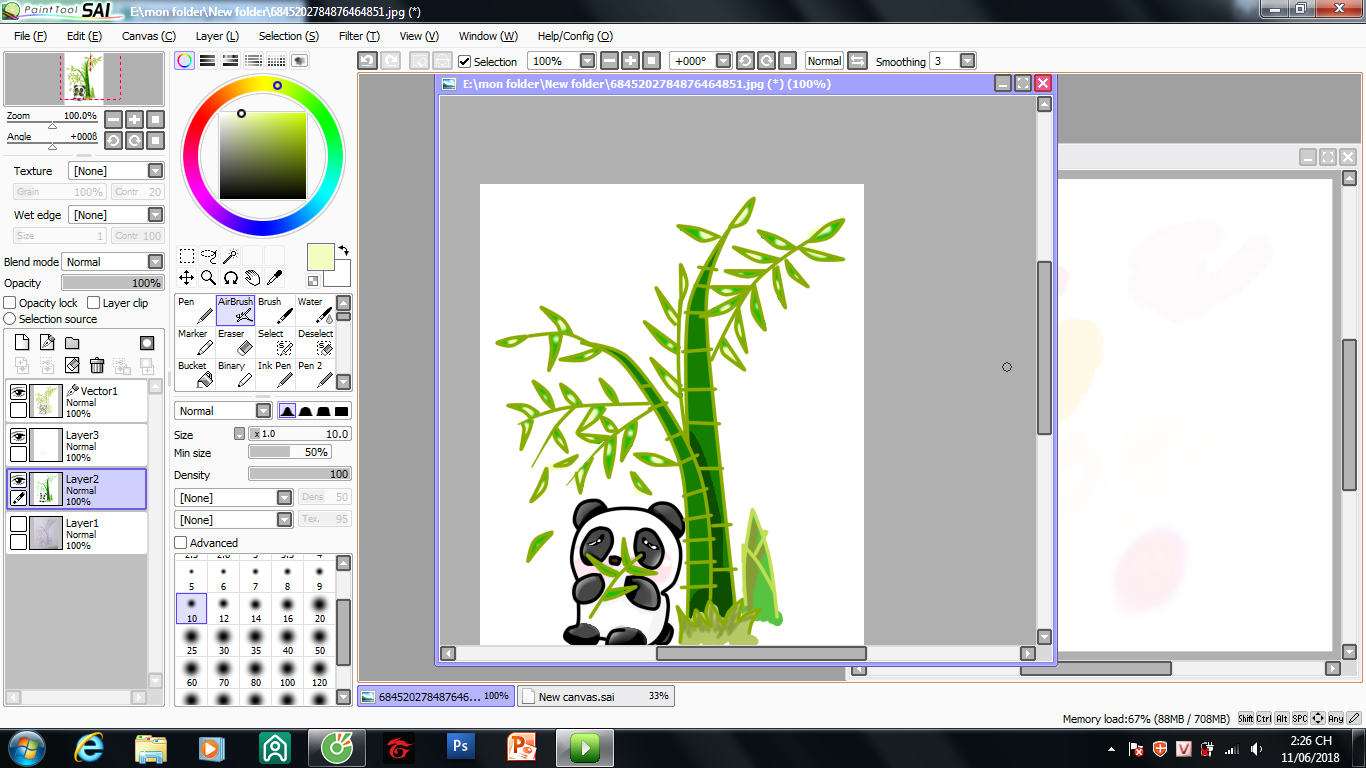Open the Help/Config menu

click(x=575, y=36)
